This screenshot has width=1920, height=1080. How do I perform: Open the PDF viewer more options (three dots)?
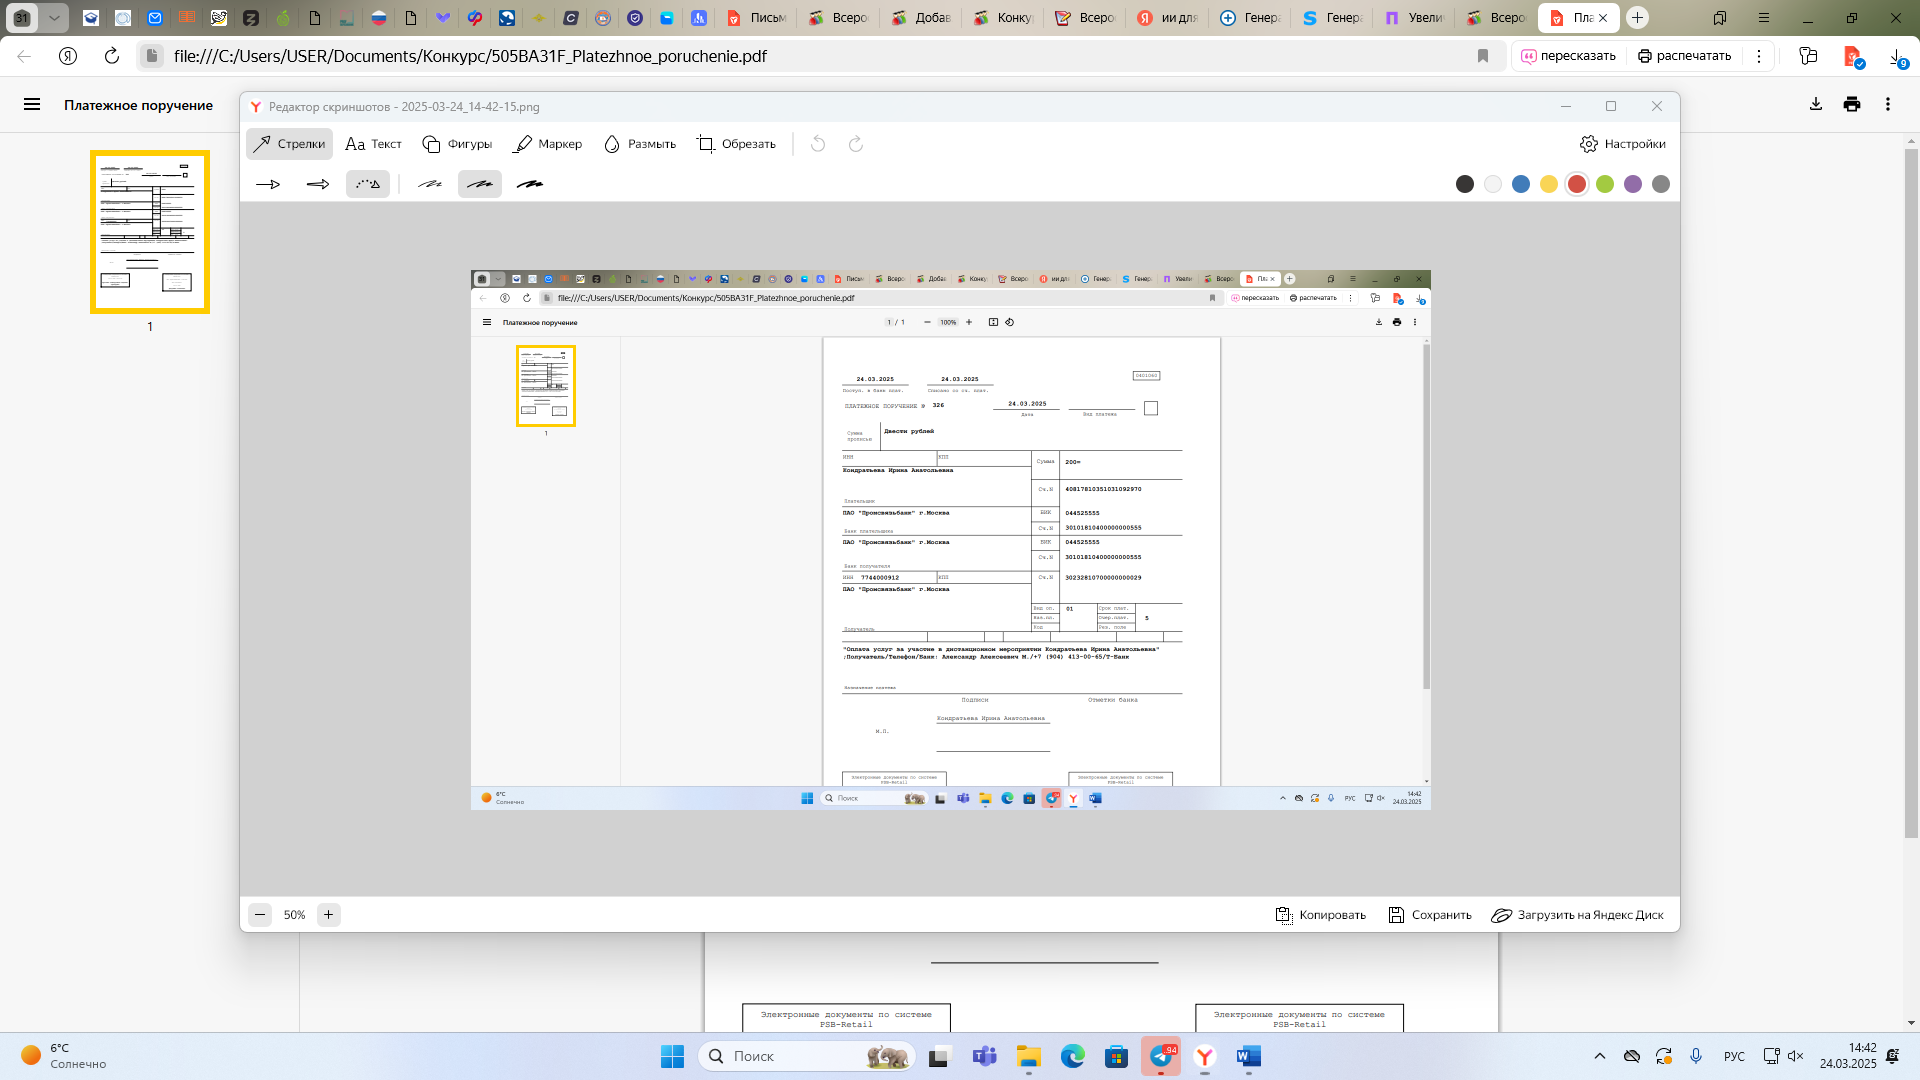pyautogui.click(x=1888, y=104)
